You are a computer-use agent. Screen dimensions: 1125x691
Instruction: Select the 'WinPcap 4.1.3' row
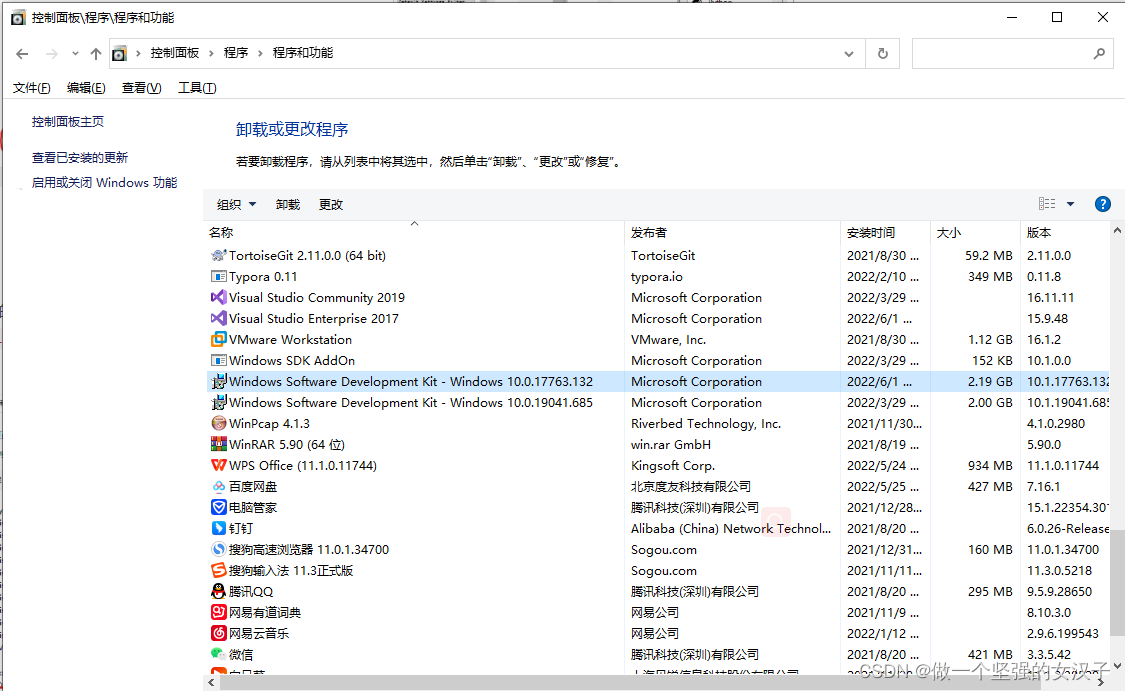pos(658,423)
